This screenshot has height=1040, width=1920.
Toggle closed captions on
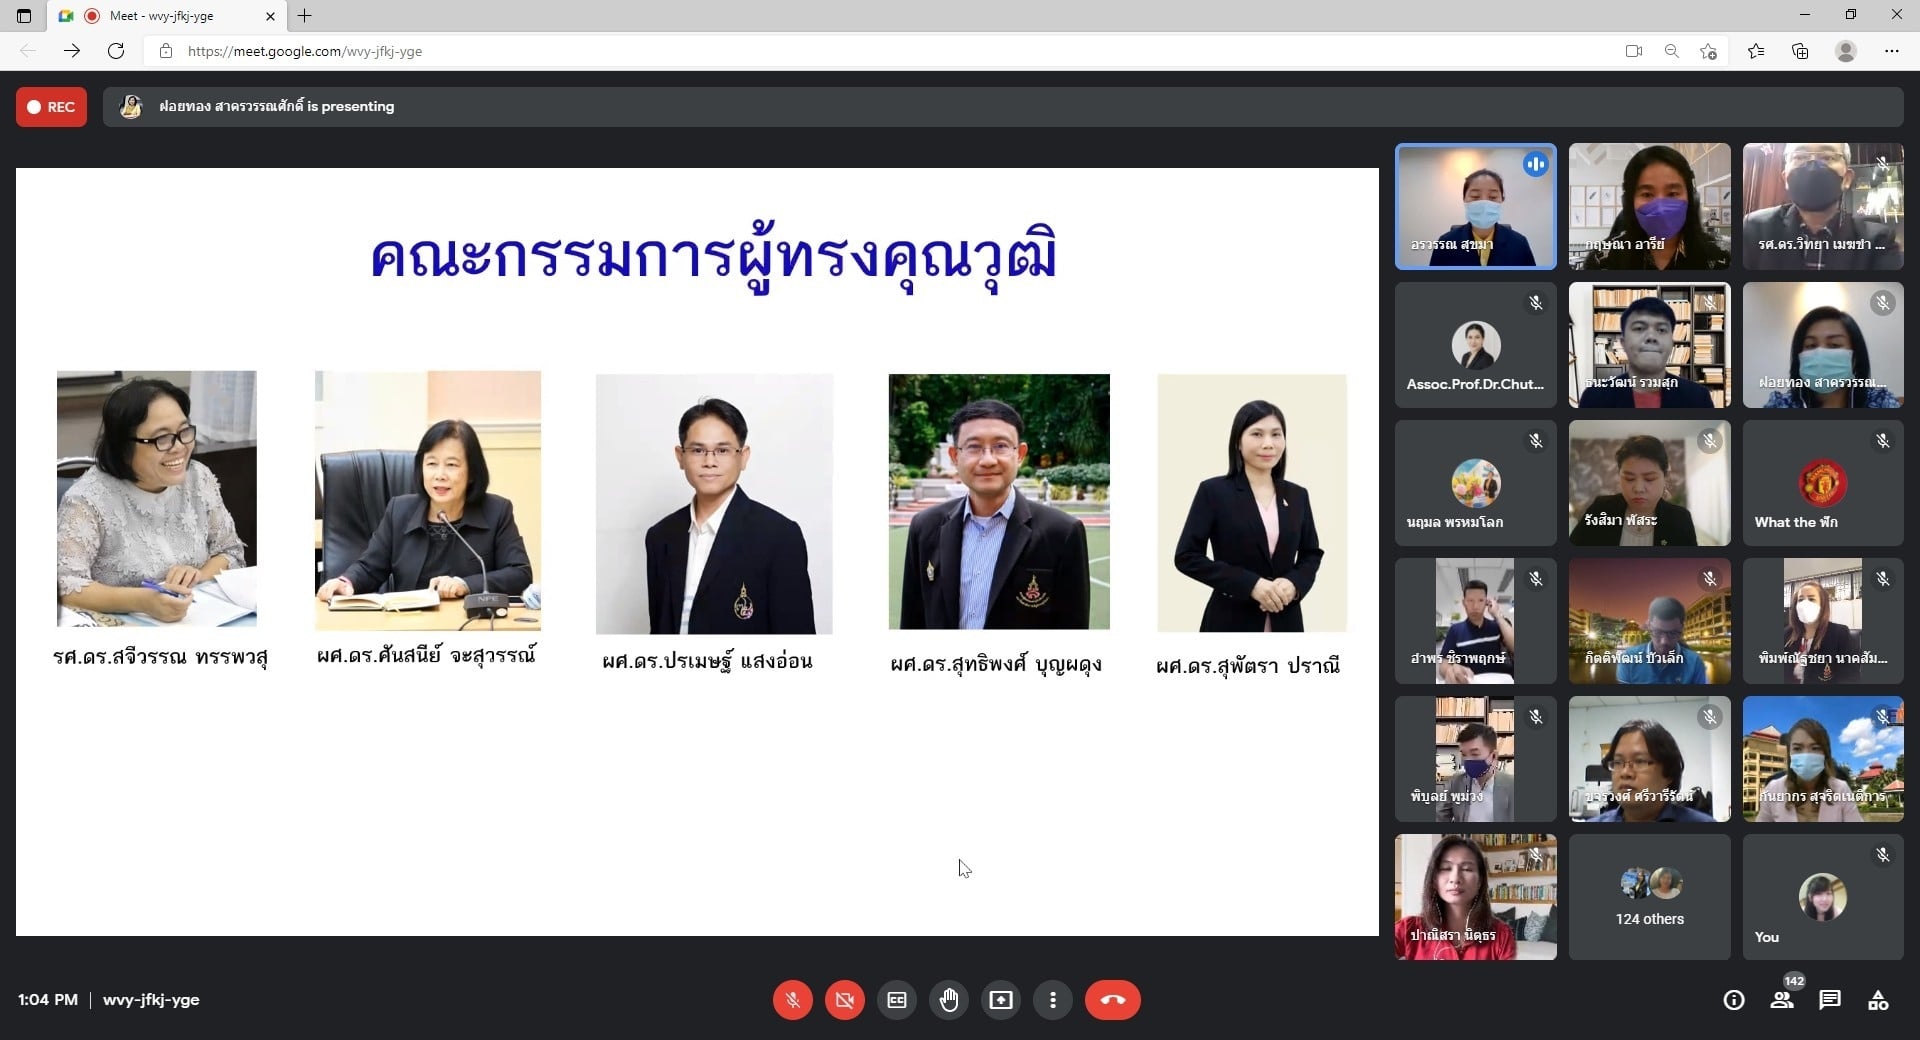point(897,1000)
